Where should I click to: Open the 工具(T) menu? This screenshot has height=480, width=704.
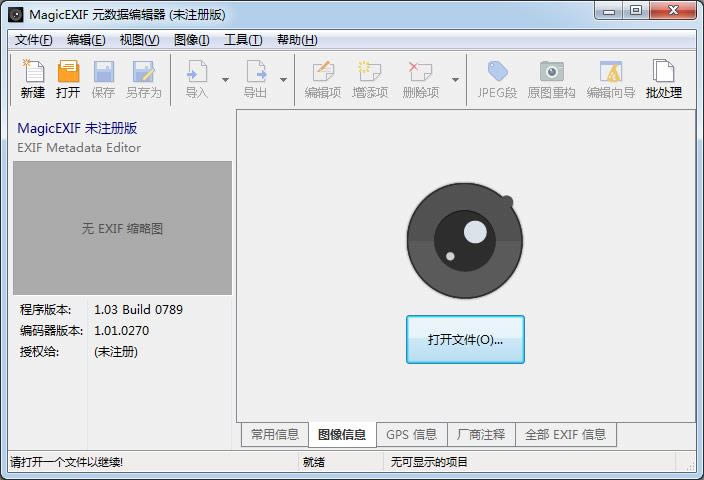243,40
